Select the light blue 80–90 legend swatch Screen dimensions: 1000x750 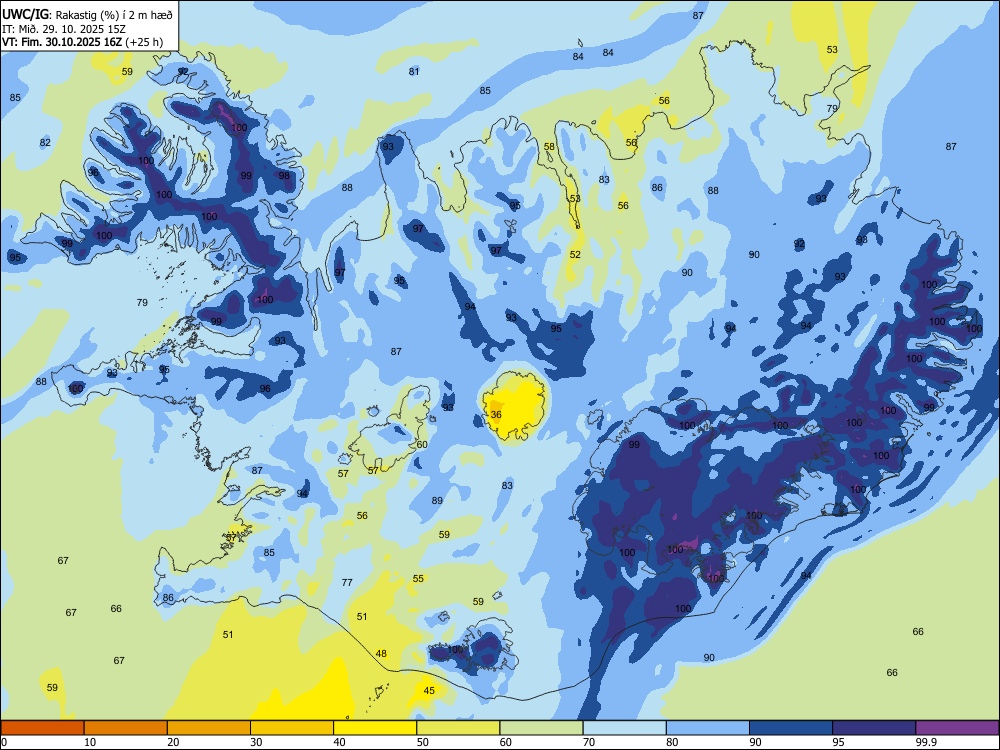[708, 728]
